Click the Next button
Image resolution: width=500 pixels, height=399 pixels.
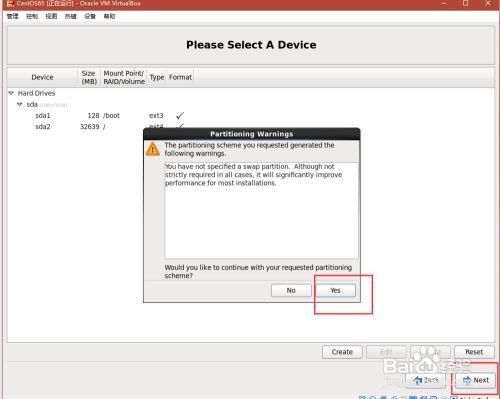point(475,380)
